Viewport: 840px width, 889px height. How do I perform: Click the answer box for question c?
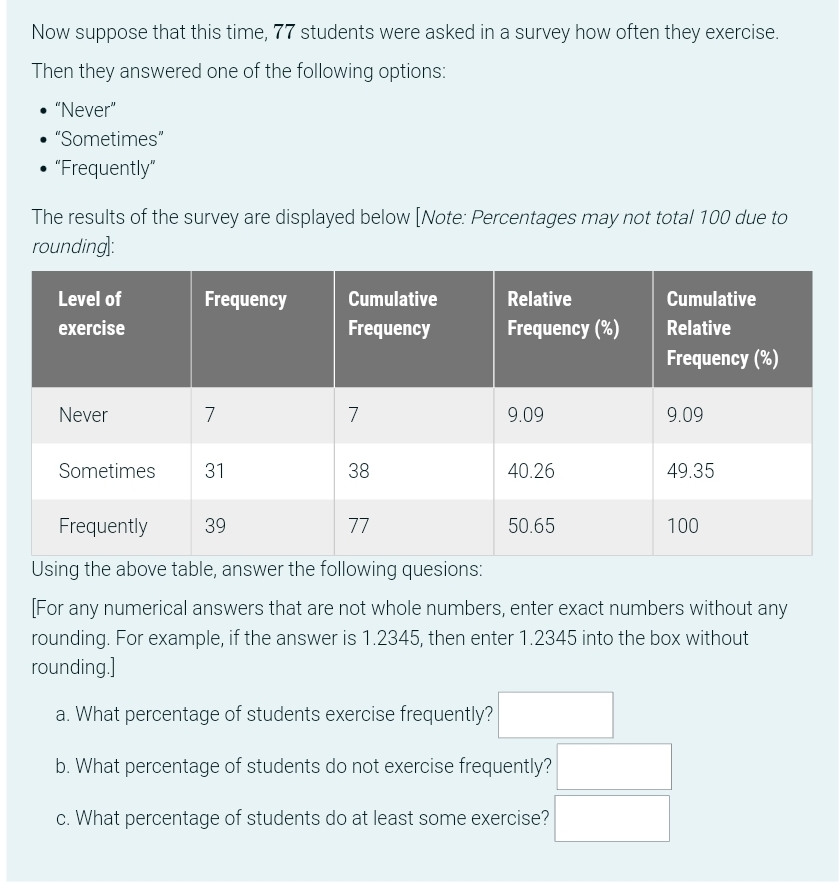click(x=611, y=818)
